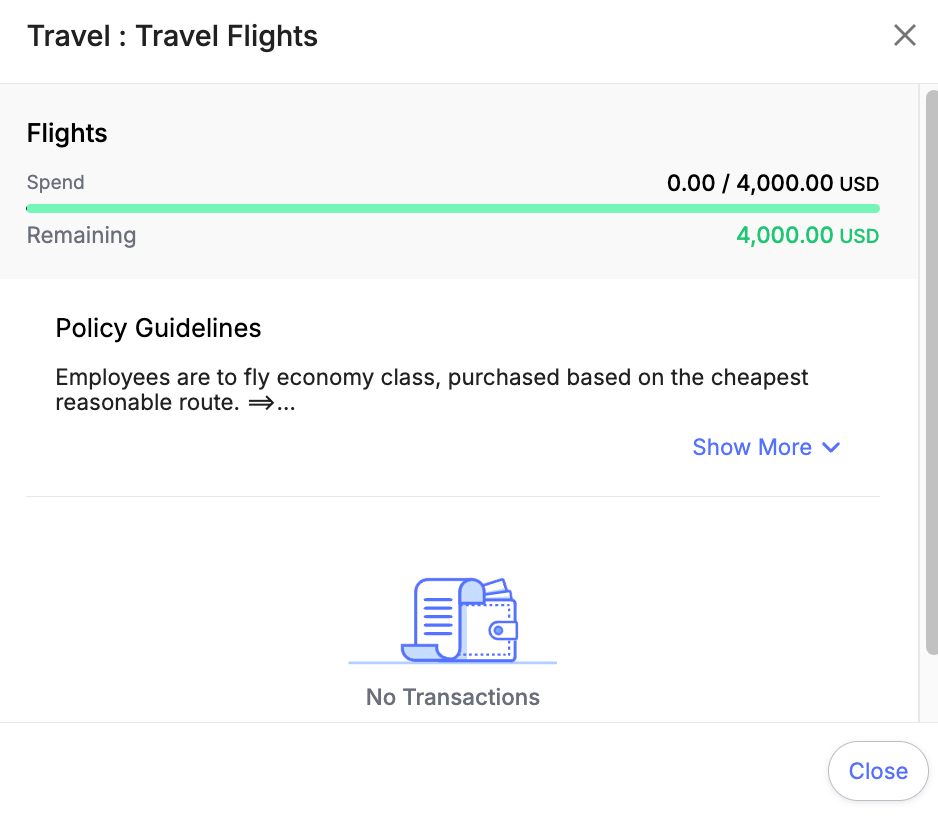Select the No Transactions label
The image size is (938, 818).
tap(453, 697)
